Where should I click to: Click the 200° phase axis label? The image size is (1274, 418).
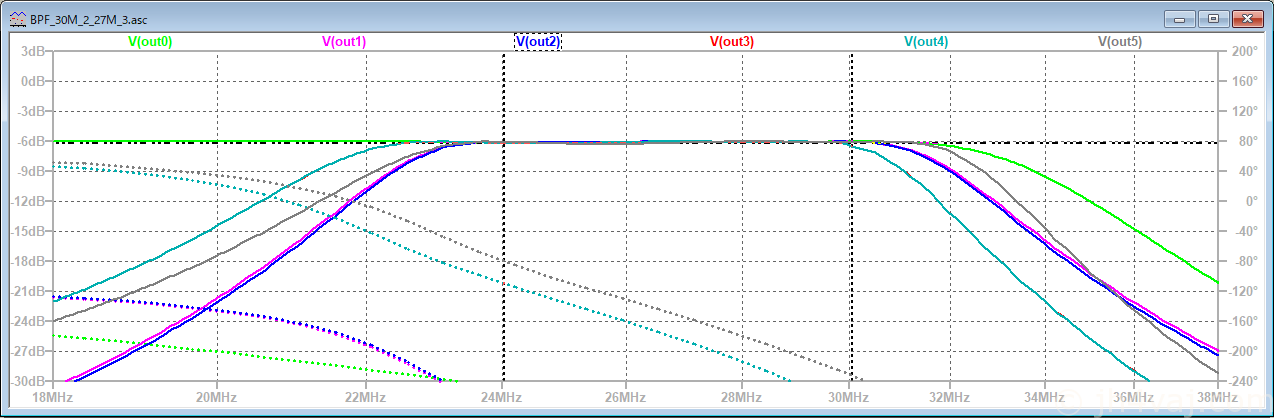tap(1246, 52)
